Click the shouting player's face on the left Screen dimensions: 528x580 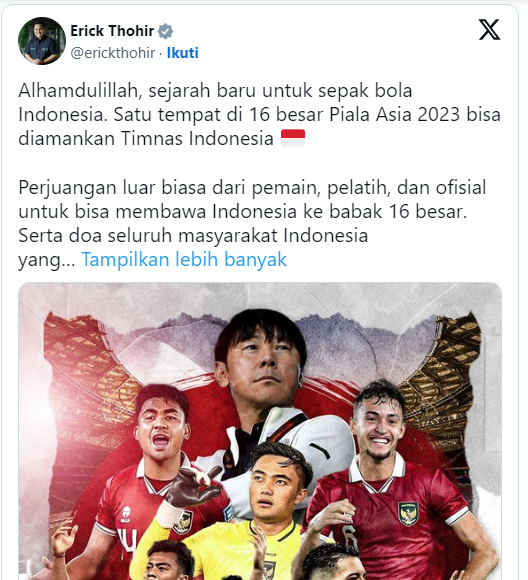point(162,429)
